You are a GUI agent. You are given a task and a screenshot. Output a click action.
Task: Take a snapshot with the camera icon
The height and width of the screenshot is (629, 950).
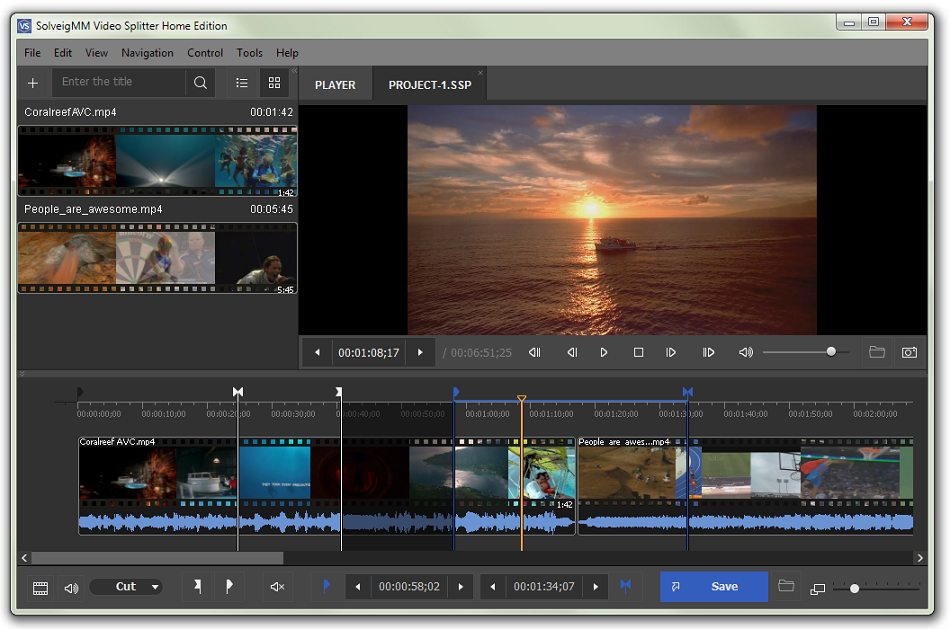[908, 352]
